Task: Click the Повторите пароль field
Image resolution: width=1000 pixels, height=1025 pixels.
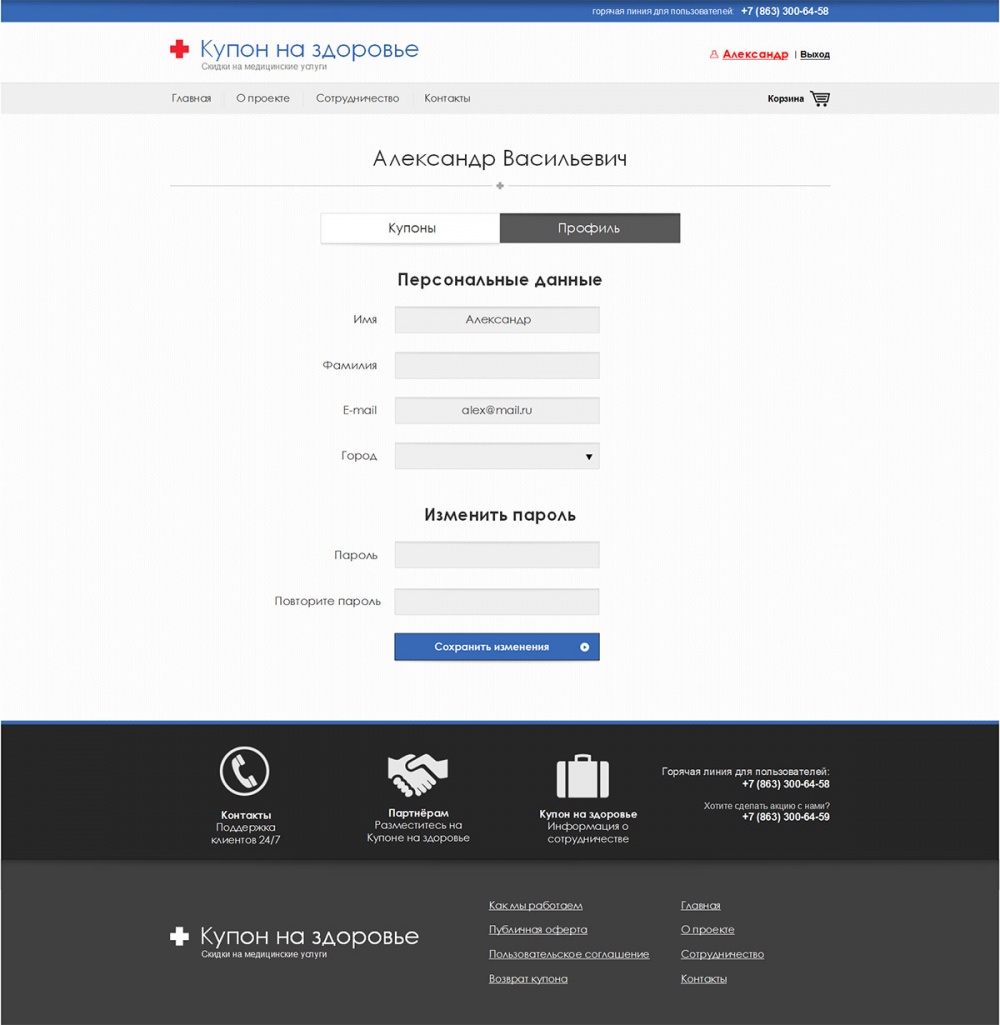Action: tap(497, 602)
